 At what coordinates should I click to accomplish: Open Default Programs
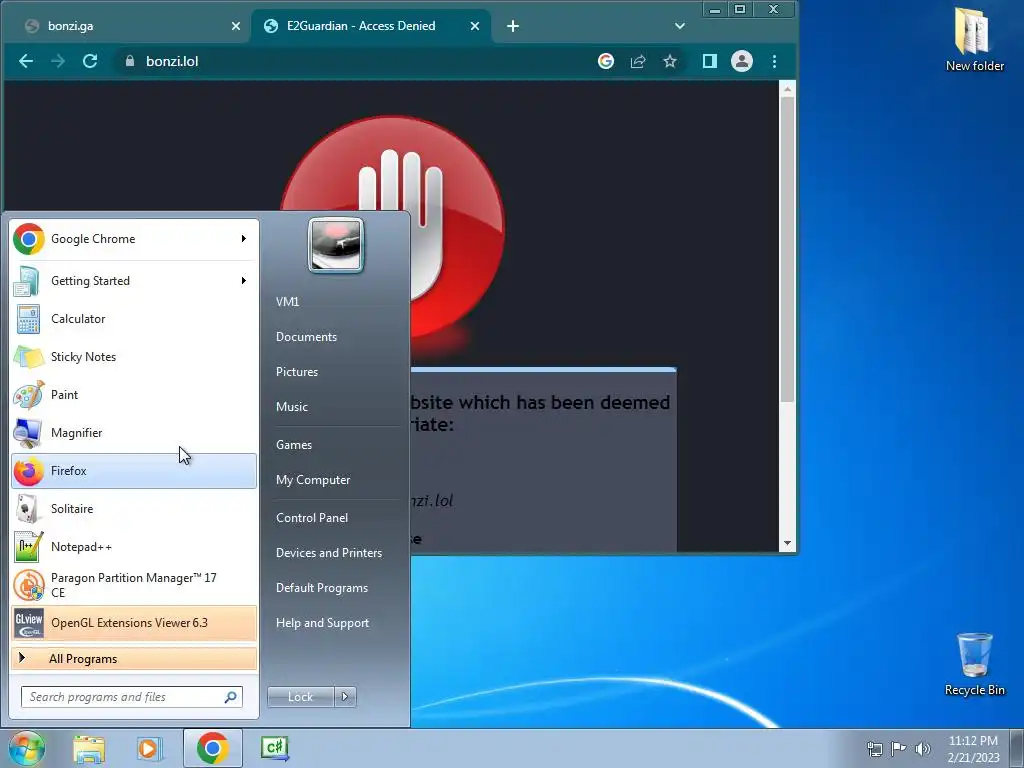coord(322,588)
